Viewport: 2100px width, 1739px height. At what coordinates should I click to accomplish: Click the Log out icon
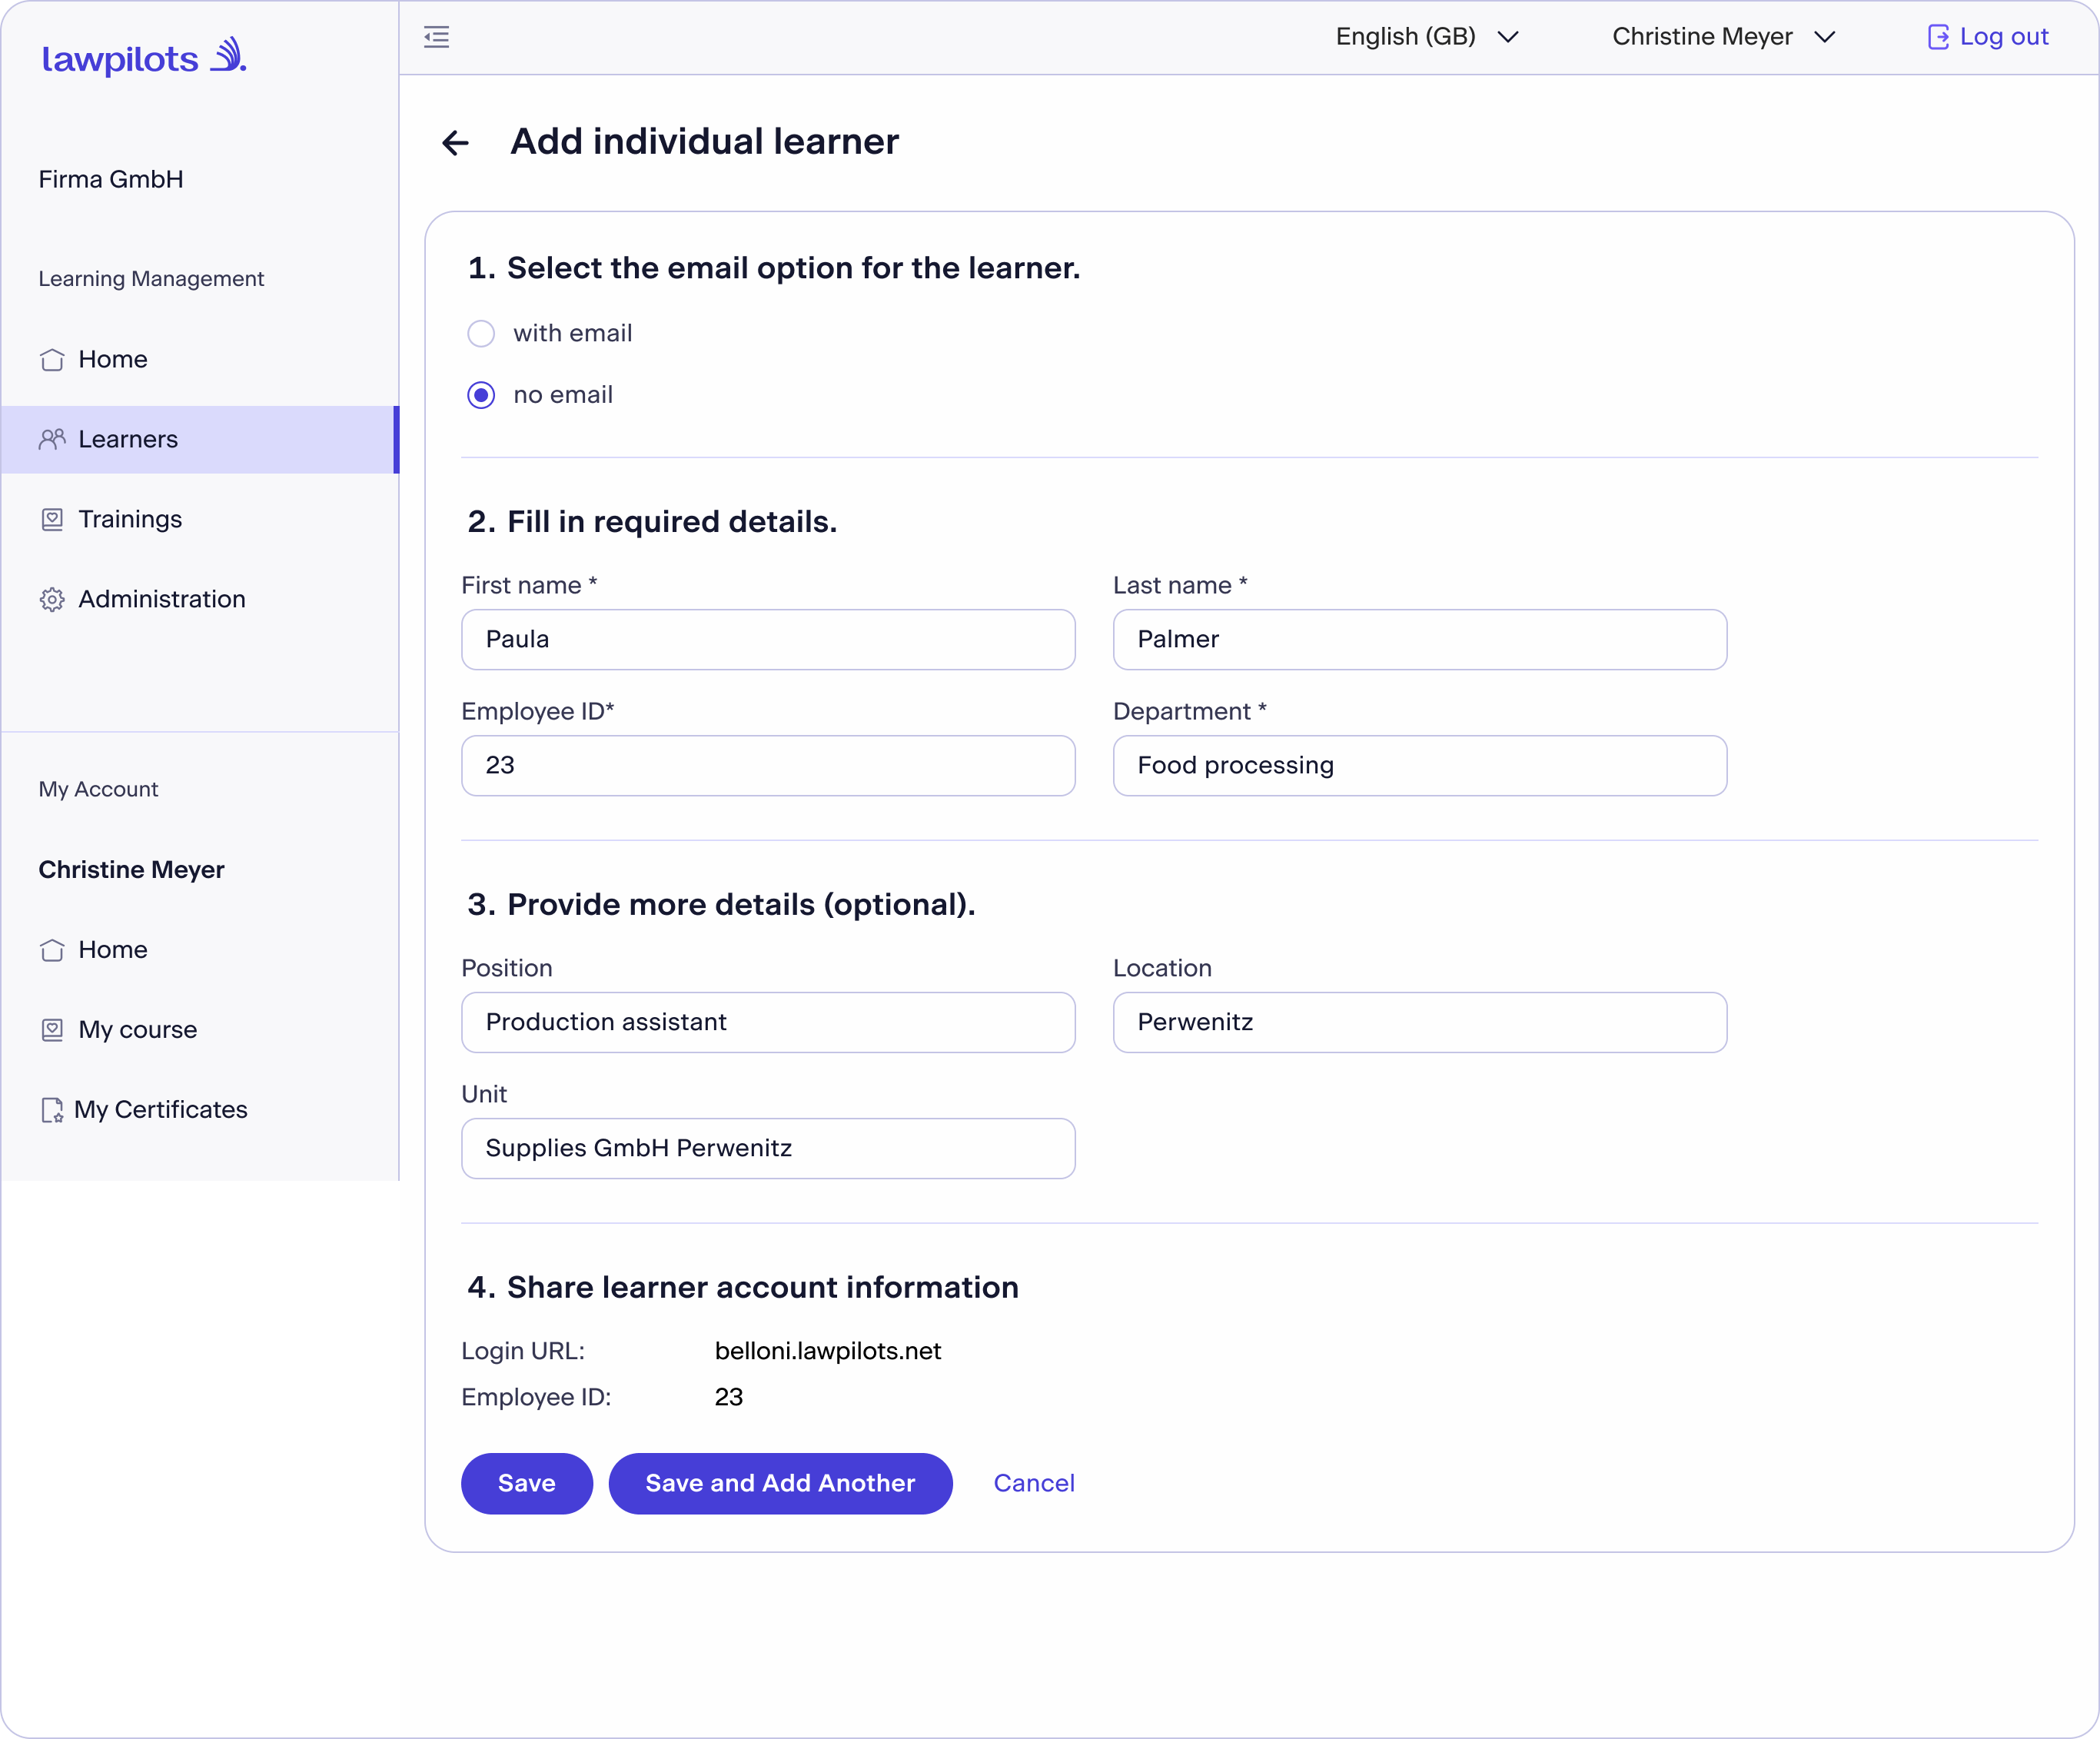tap(1937, 37)
